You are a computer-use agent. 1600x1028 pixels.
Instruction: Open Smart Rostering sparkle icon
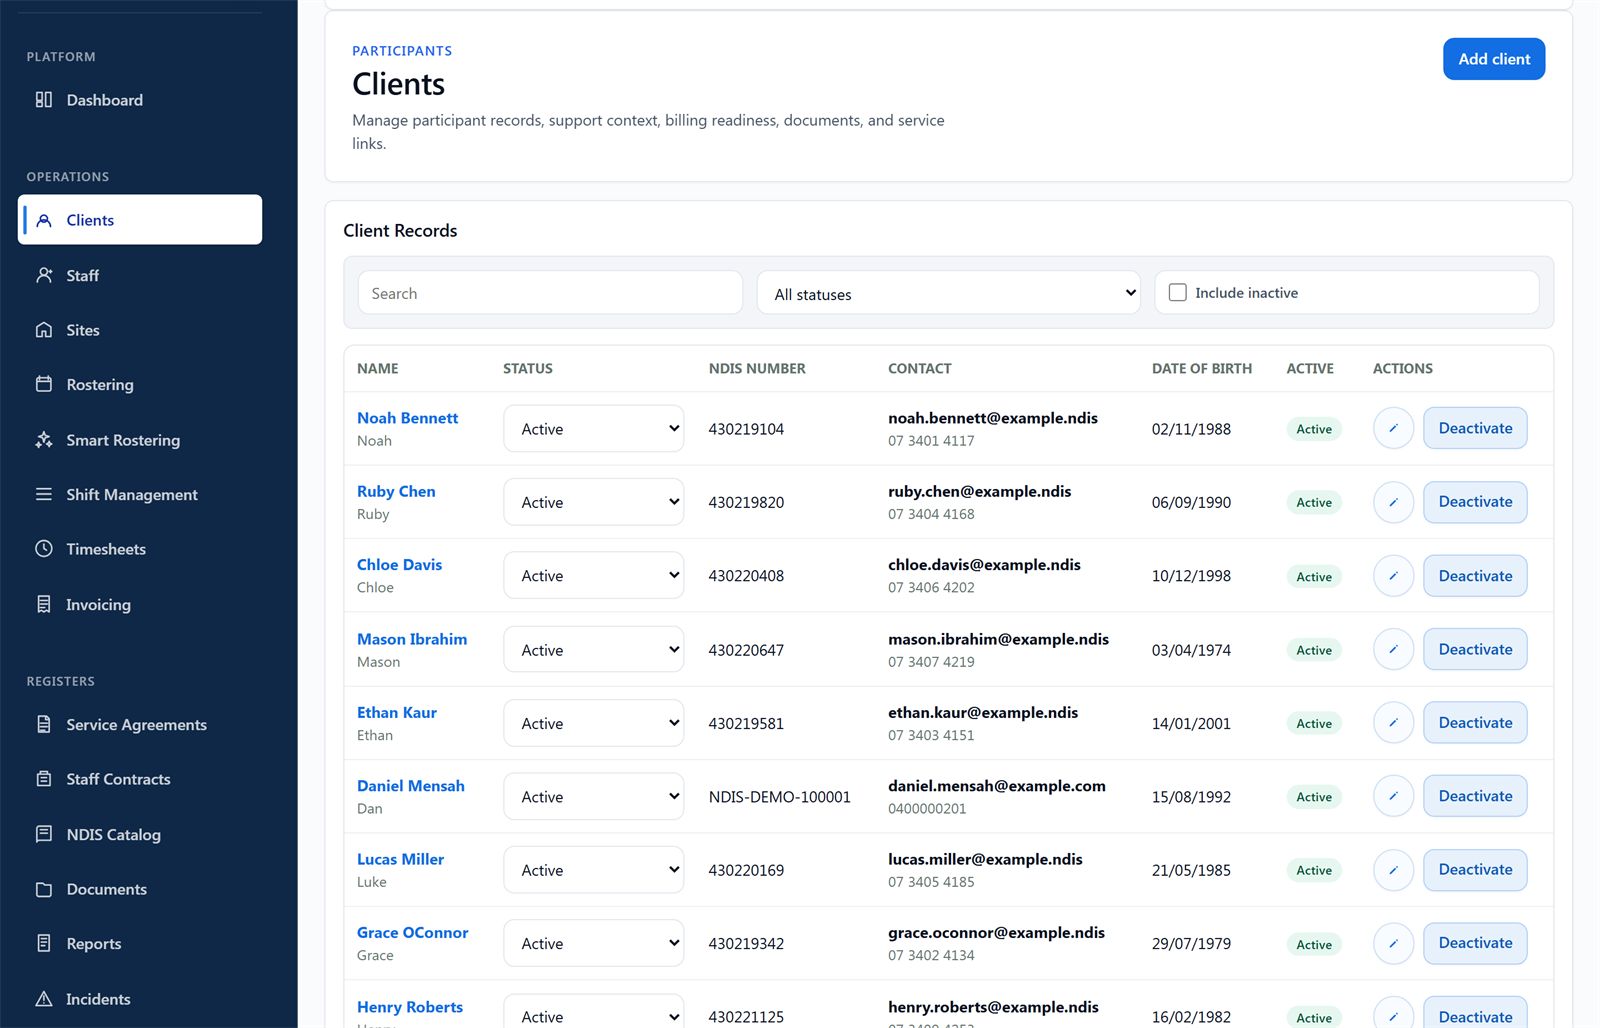[44, 439]
